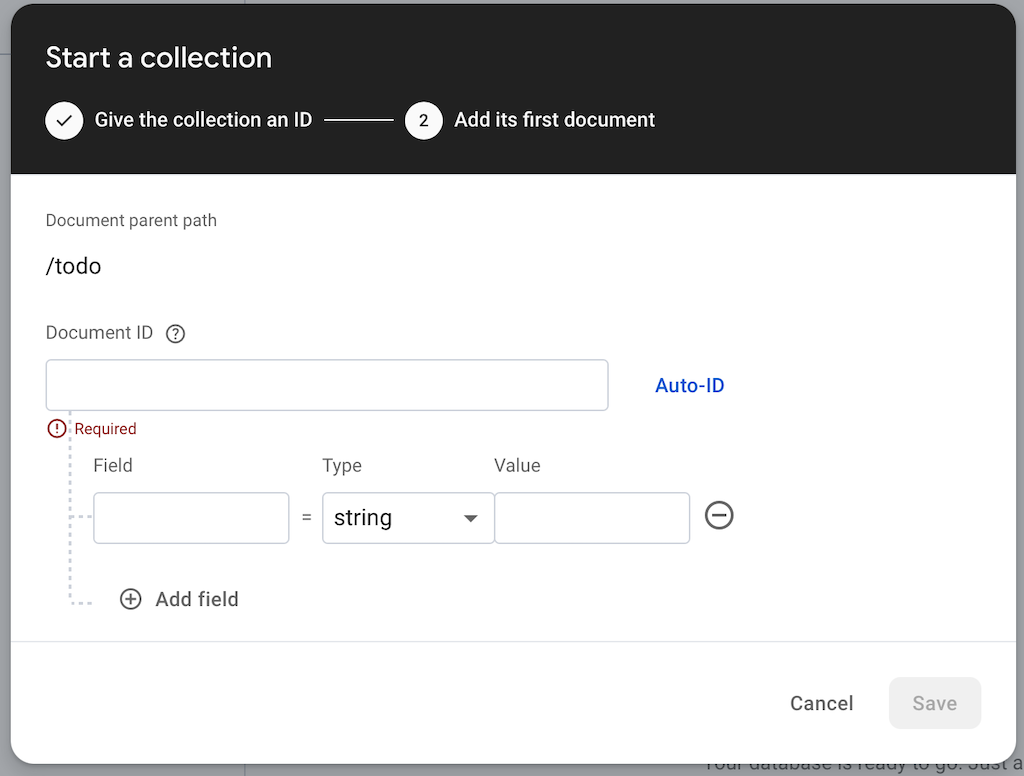The width and height of the screenshot is (1024, 776).
Task: Click the 'Type' column header
Action: (342, 465)
